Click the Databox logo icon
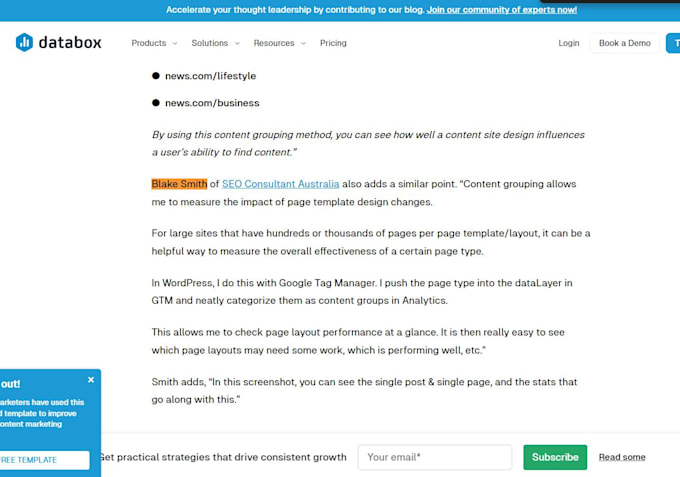680x477 pixels. (24, 42)
